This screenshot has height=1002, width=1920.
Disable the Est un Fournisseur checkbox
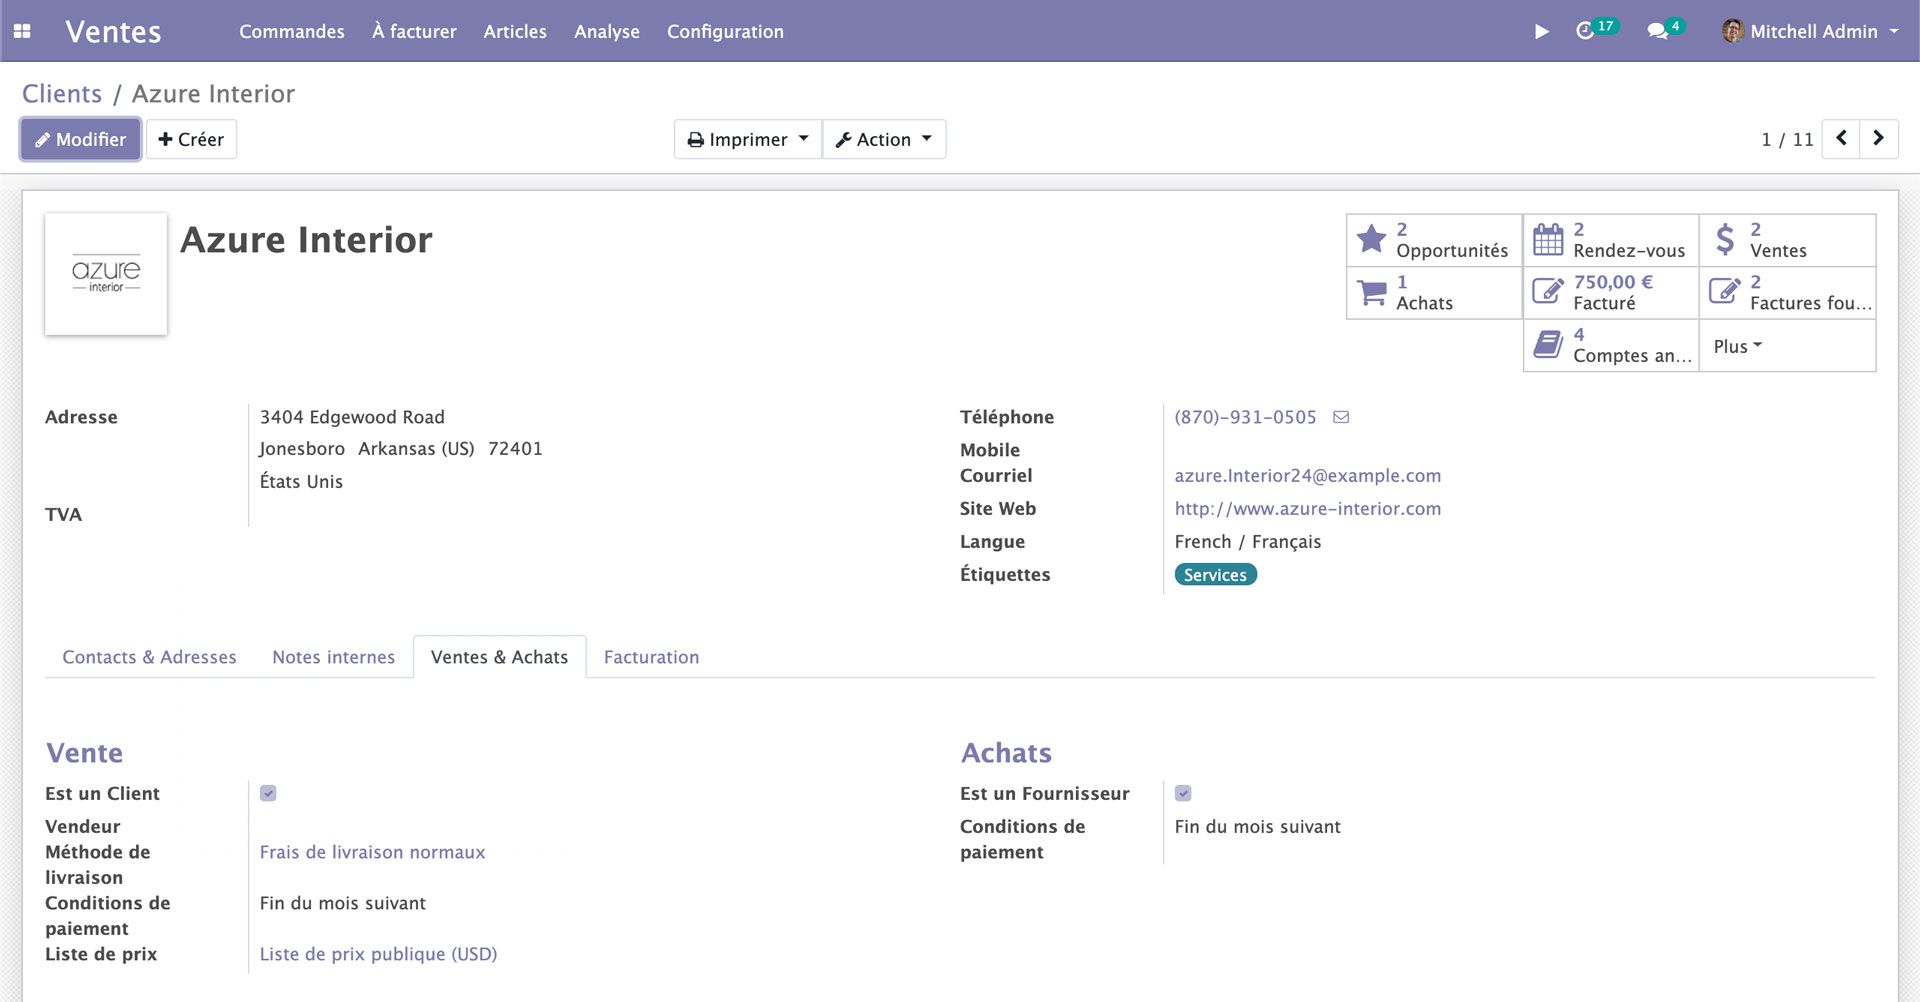pos(1183,793)
